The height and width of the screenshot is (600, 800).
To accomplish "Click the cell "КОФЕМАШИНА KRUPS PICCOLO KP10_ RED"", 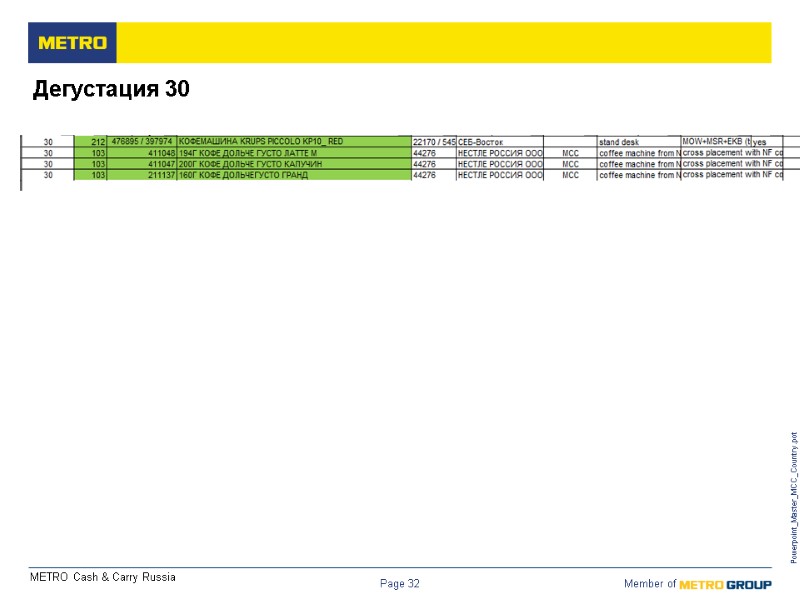I will point(294,141).
